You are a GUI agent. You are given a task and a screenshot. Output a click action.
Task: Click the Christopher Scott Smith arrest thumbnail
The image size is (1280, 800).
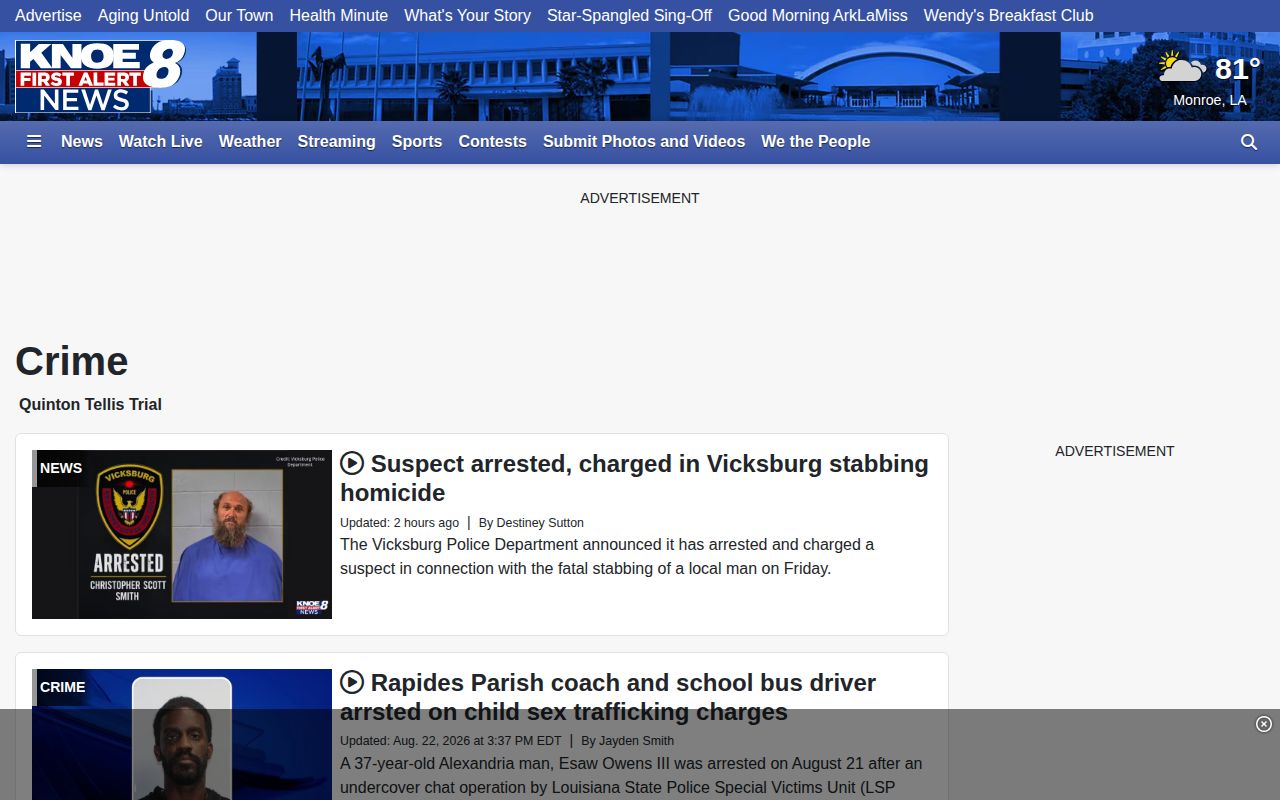click(x=182, y=534)
